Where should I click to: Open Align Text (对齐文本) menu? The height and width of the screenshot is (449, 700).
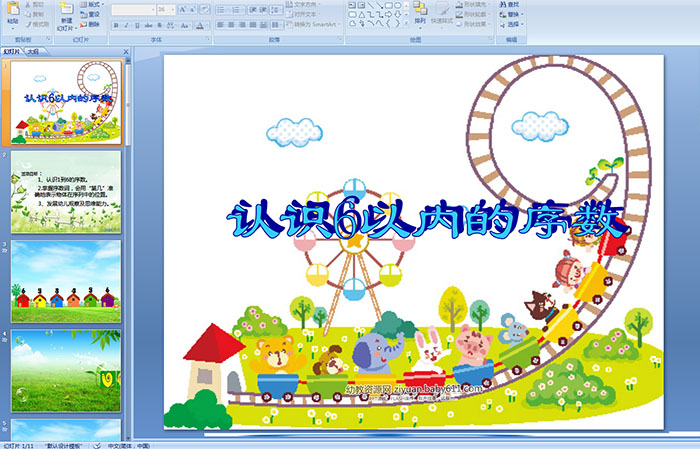[304, 14]
